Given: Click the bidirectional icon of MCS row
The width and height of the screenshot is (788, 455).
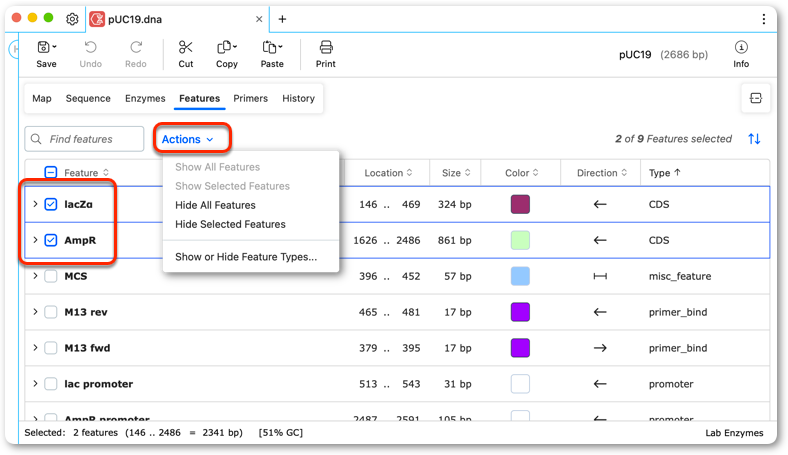Looking at the screenshot, I should tap(600, 276).
